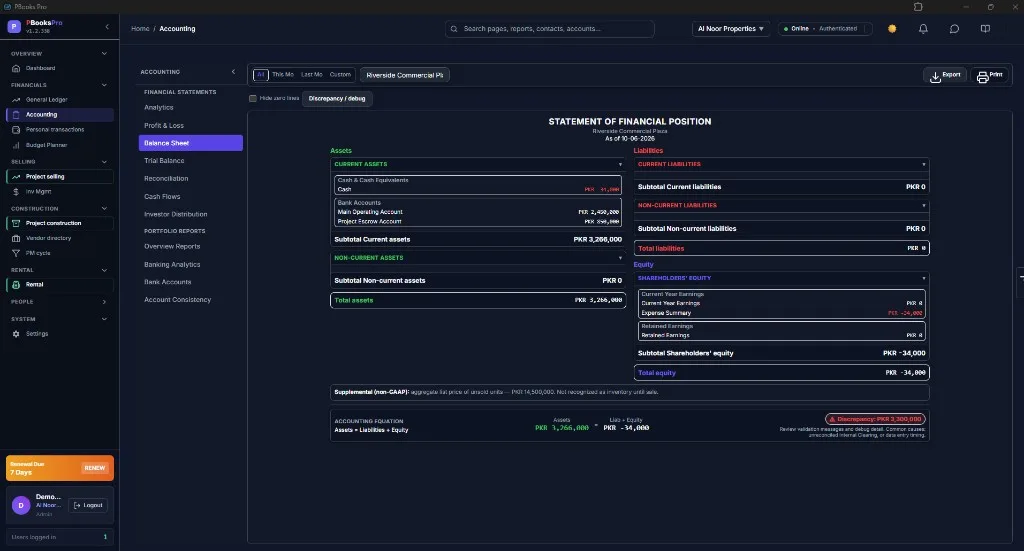Viewport: 1024px width, 551px height.
Task: Open the Al Noor Properties company dropdown
Action: point(731,29)
